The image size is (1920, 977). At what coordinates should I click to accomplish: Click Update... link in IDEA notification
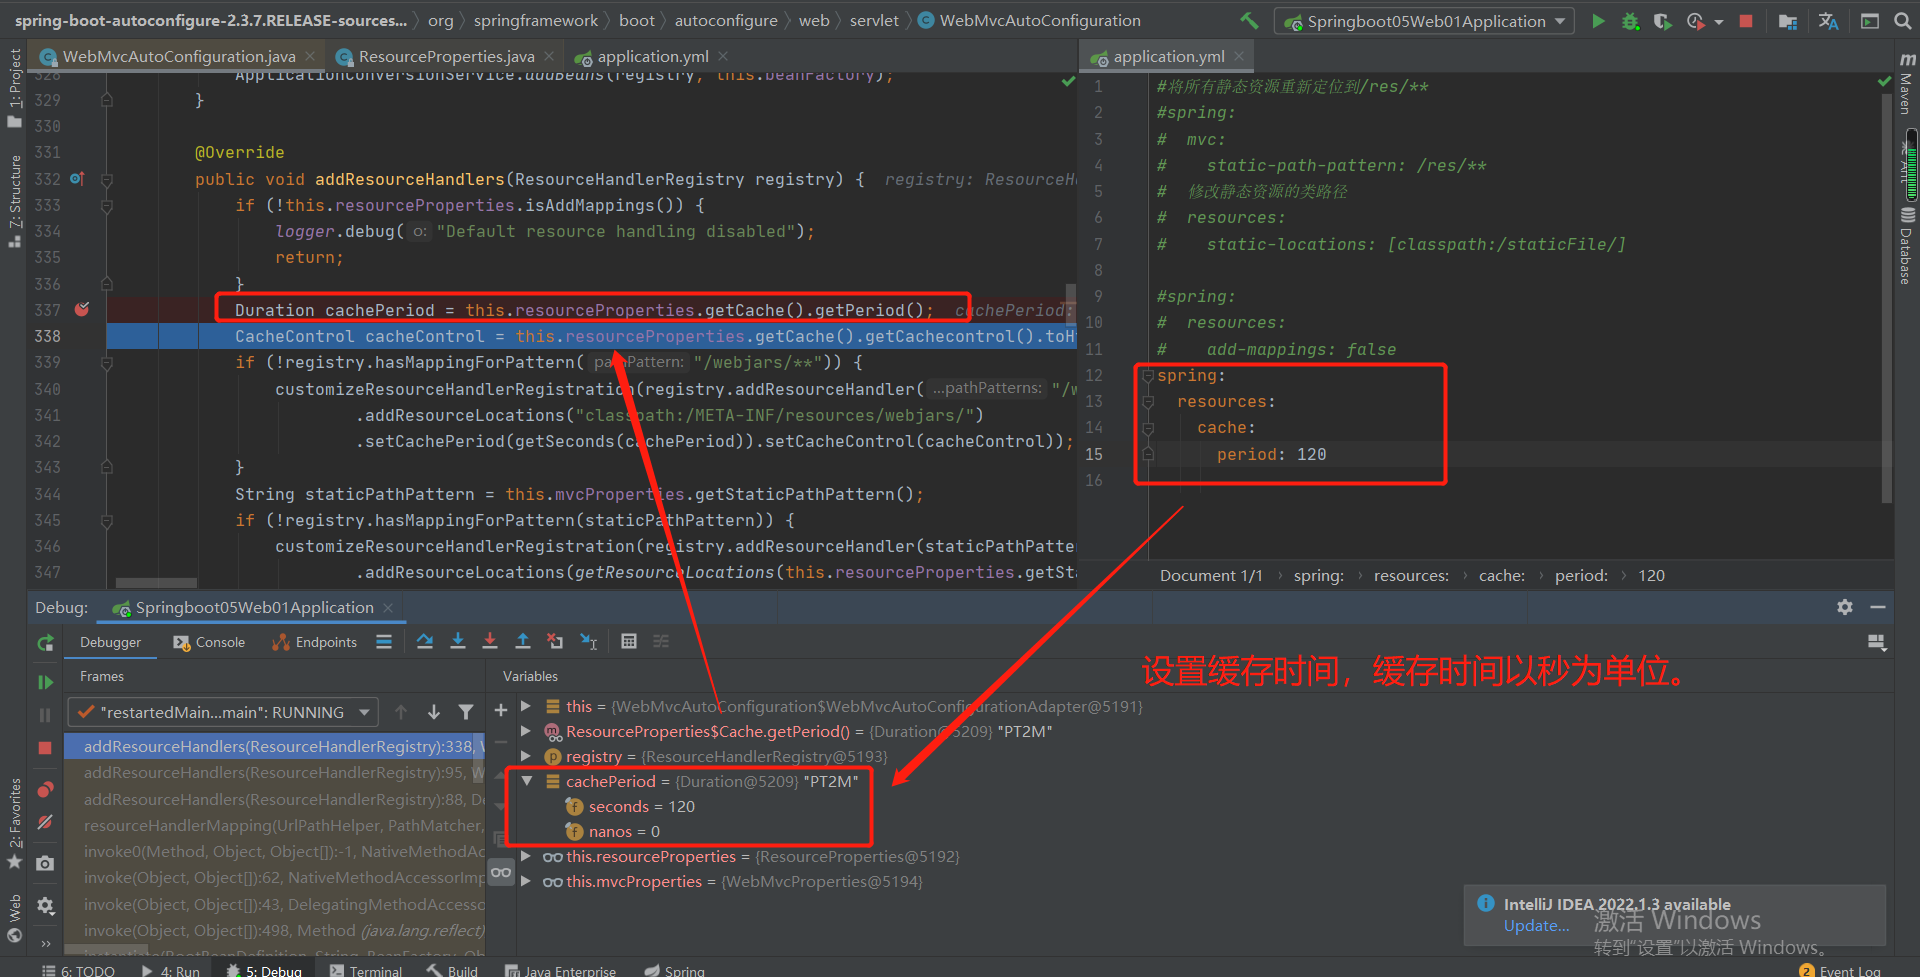(x=1536, y=926)
